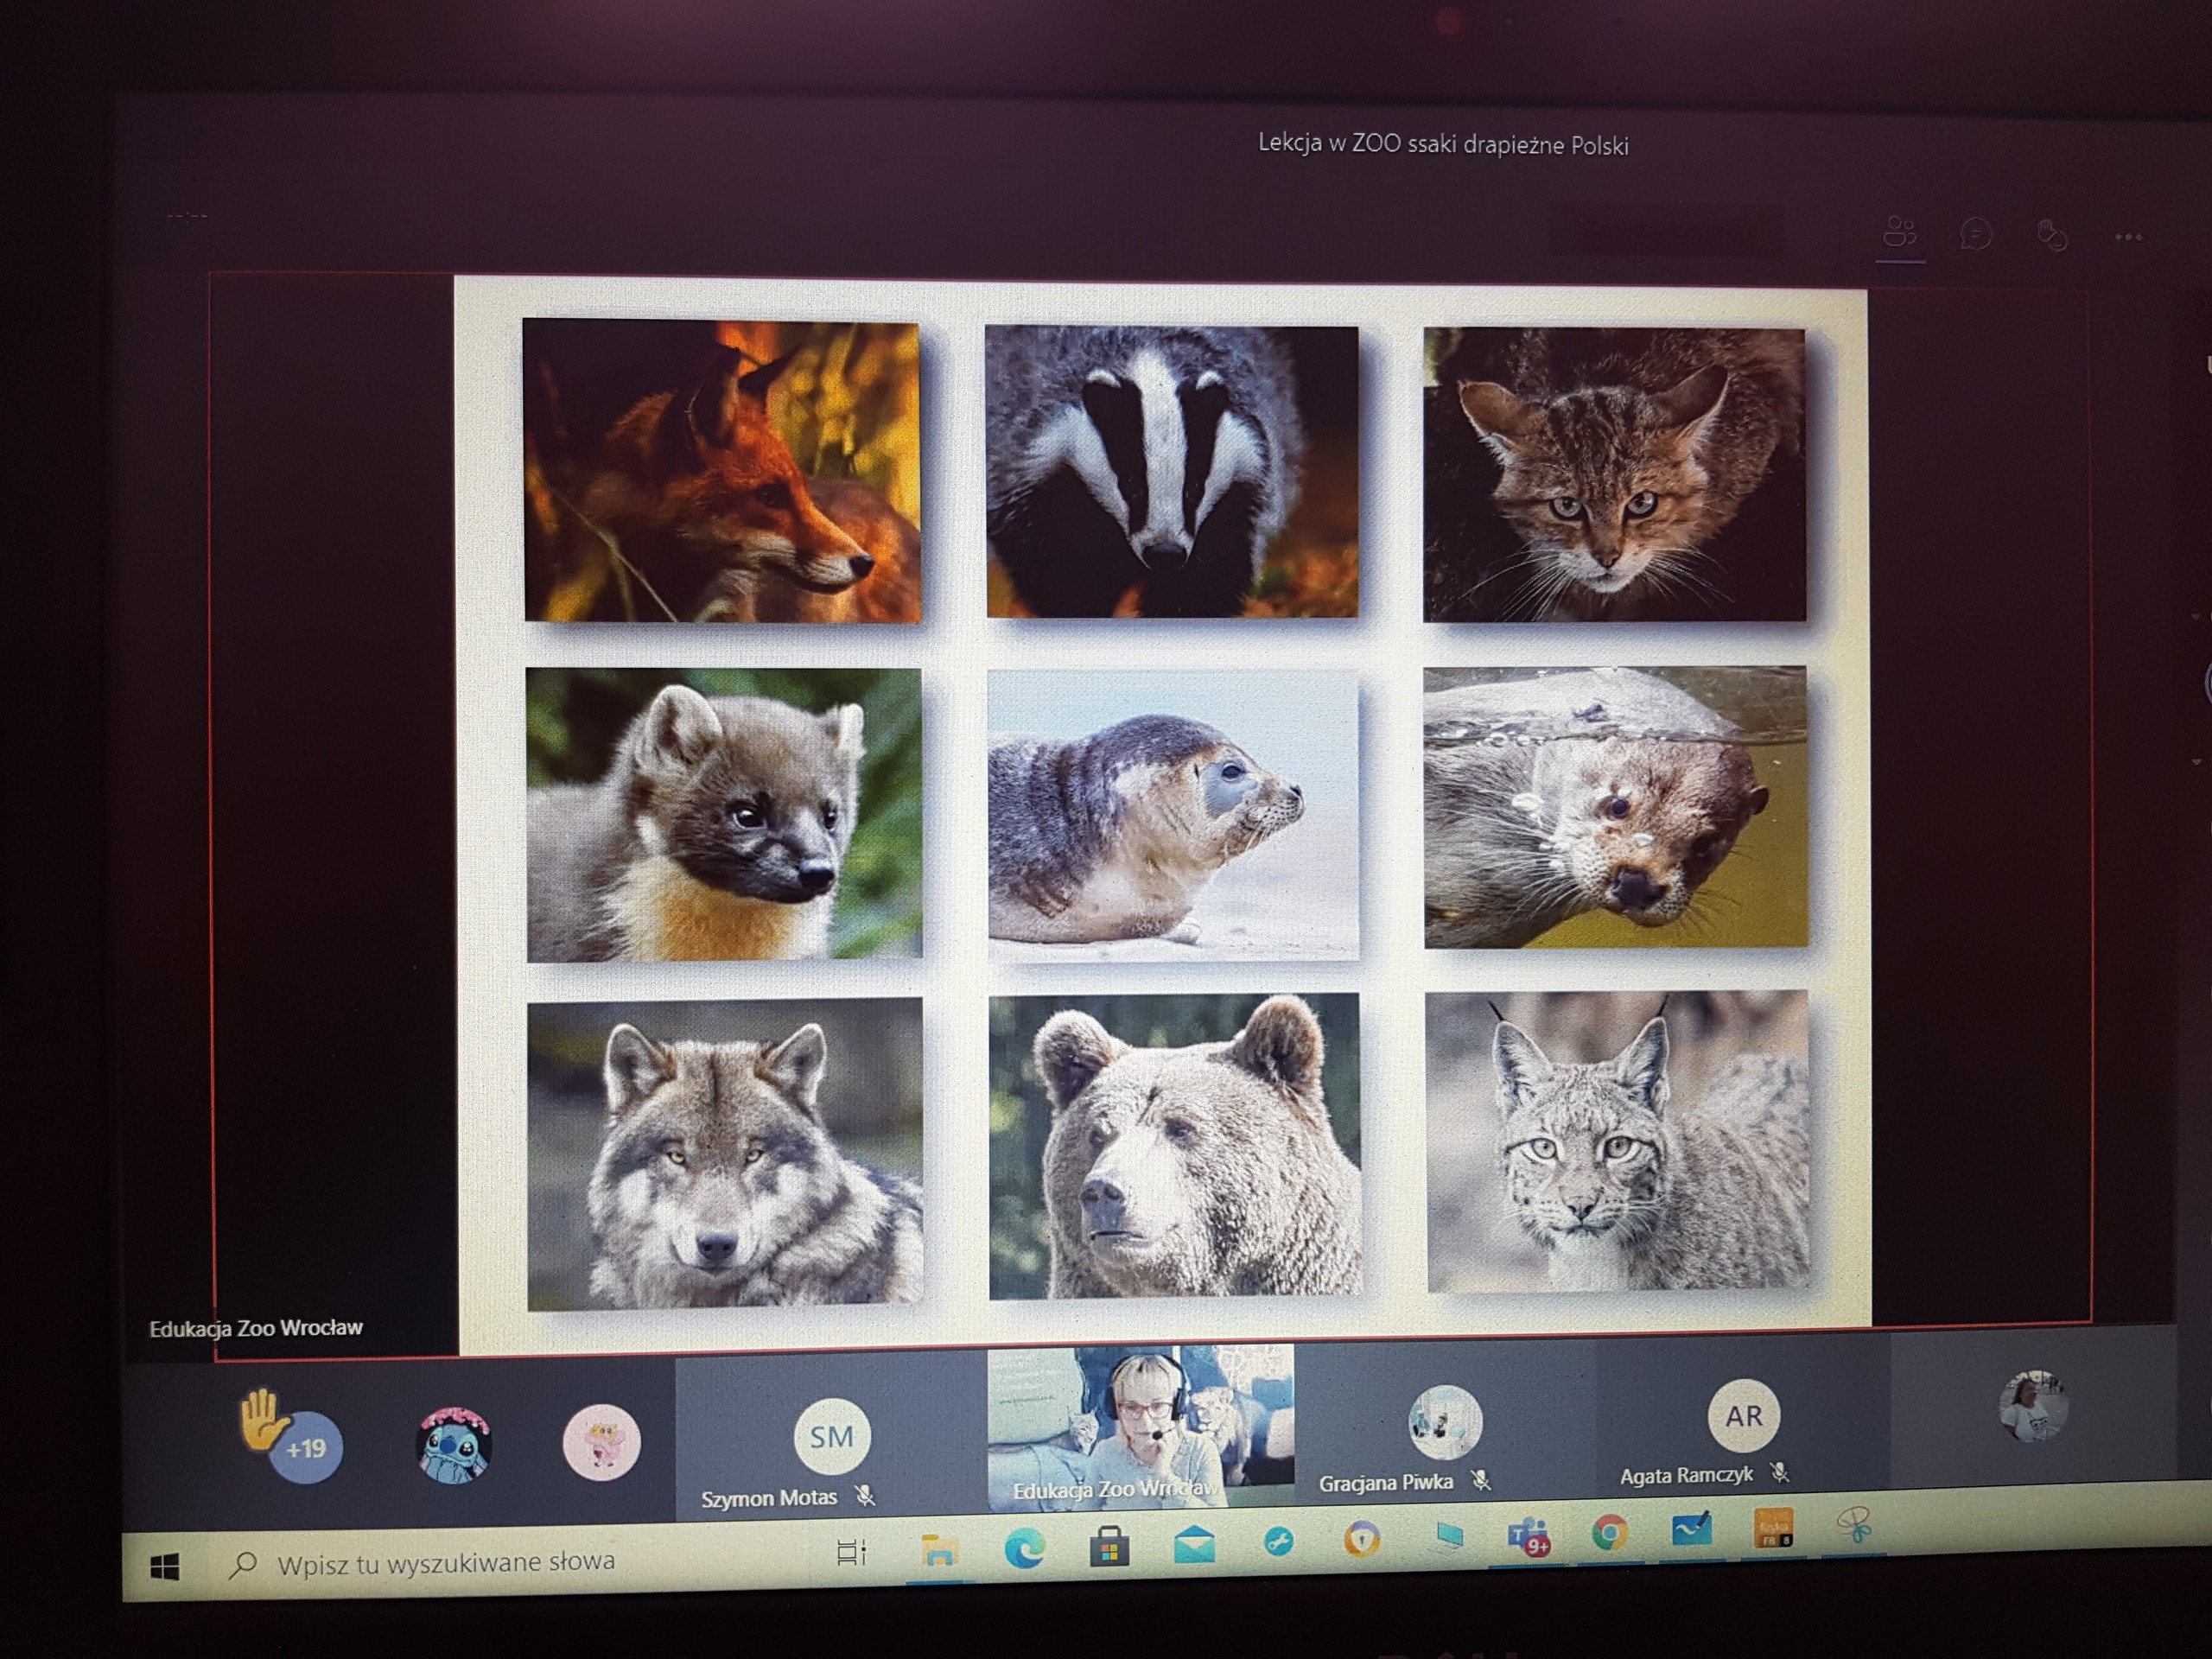Viewport: 2212px width, 1659px height.
Task: Select Szymon Motas participant tile
Action: (x=830, y=1438)
